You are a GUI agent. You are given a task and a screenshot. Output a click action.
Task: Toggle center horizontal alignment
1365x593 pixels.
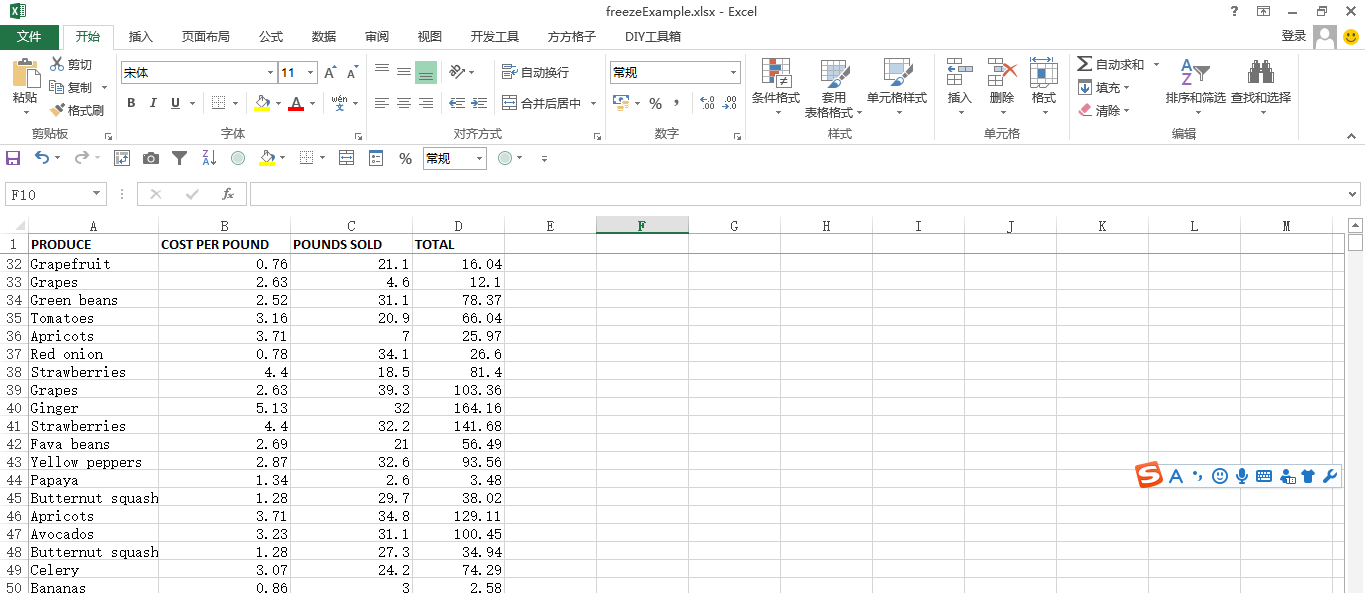(404, 103)
